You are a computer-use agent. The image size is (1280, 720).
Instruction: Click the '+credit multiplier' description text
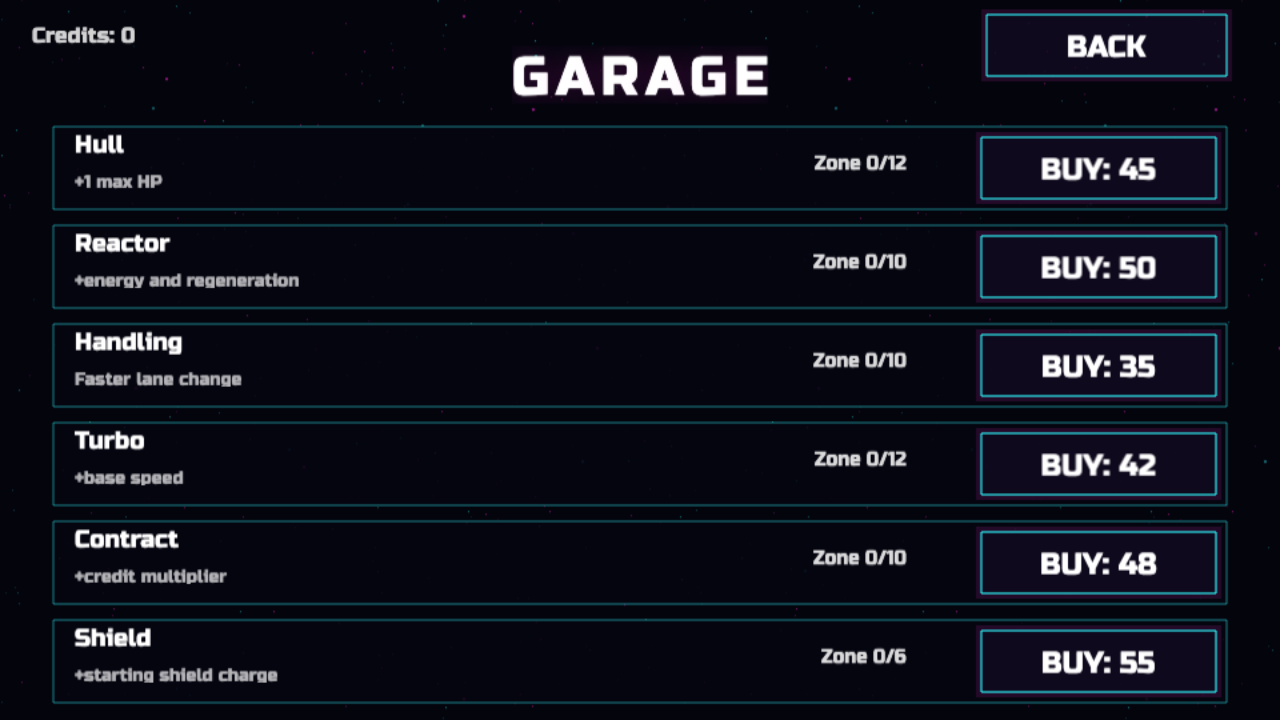150,576
